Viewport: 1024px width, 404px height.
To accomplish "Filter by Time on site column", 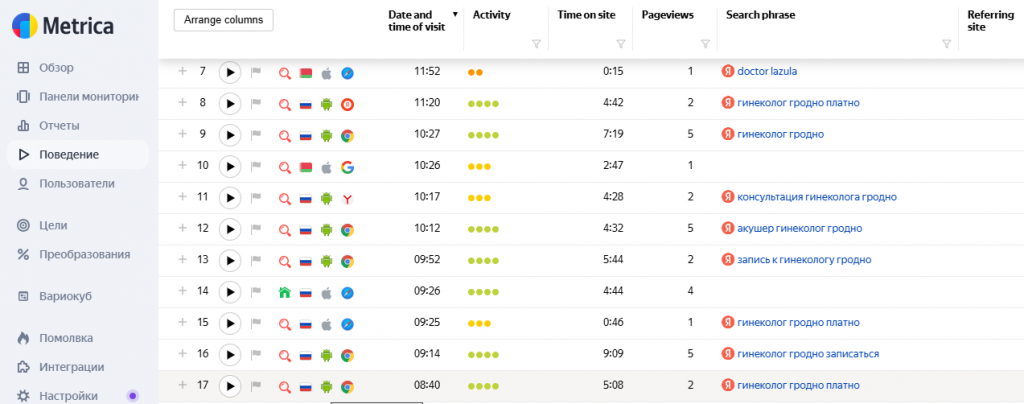I will click(x=621, y=44).
